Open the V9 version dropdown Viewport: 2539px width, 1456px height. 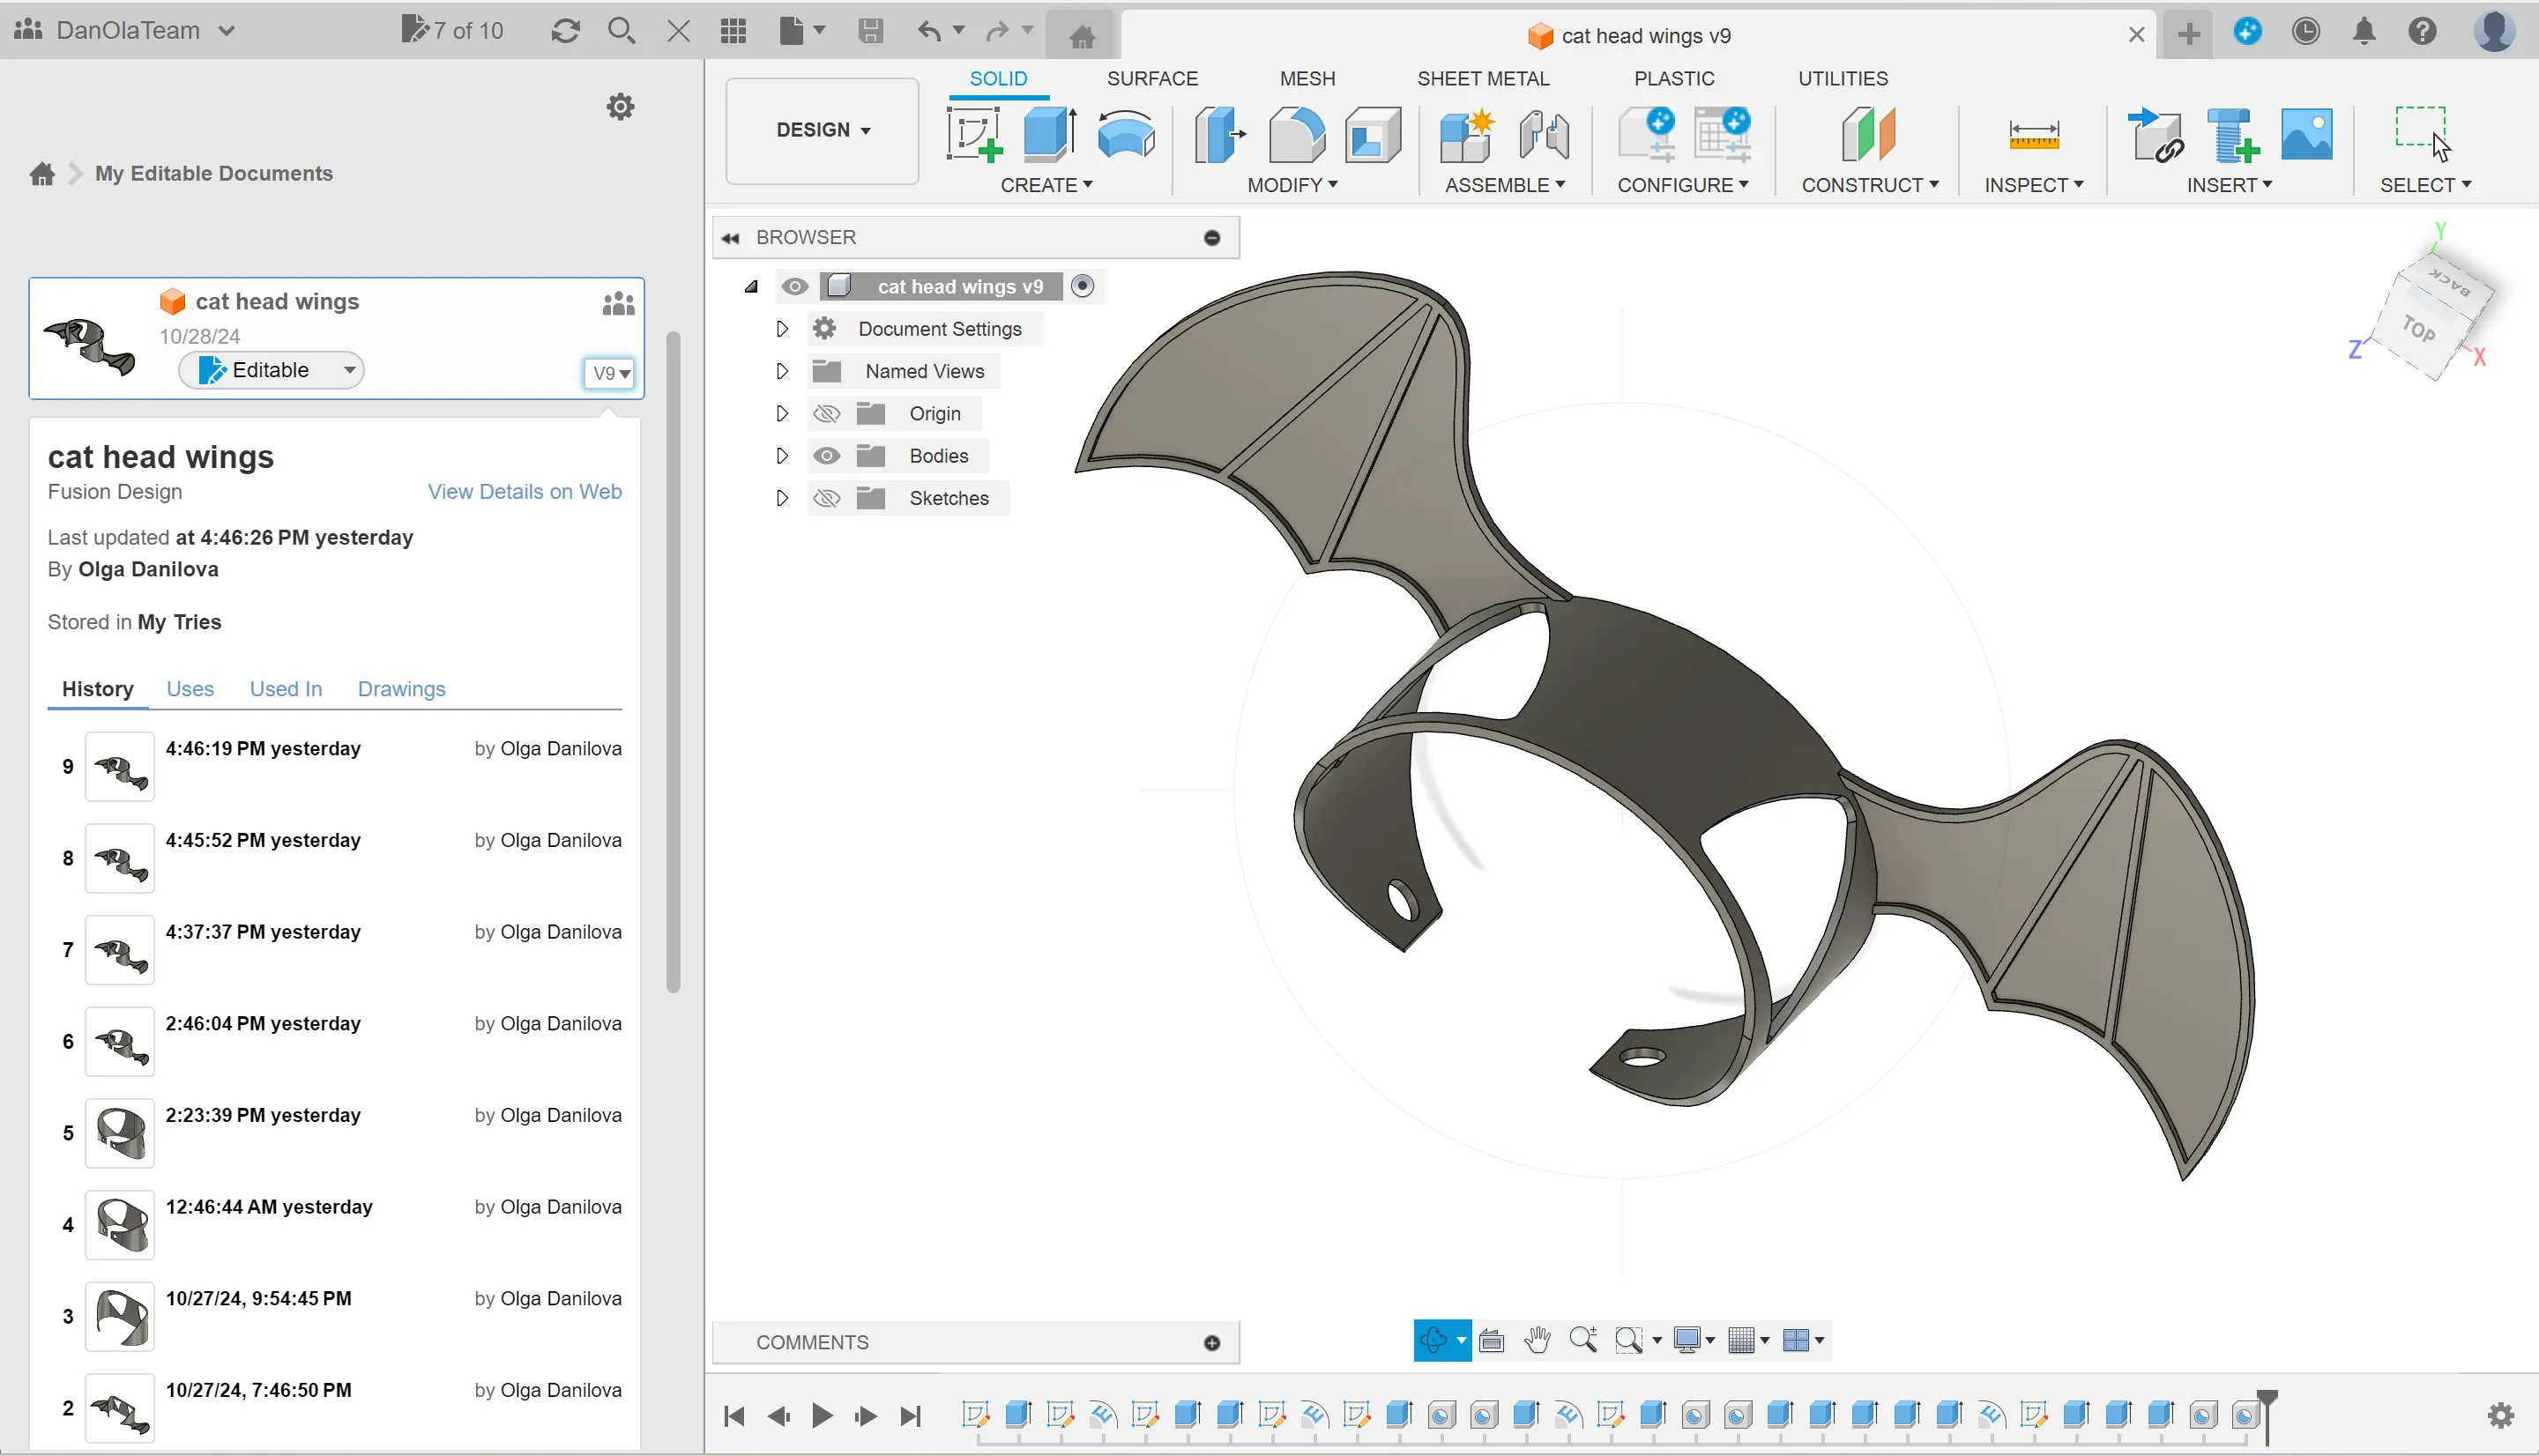(610, 373)
